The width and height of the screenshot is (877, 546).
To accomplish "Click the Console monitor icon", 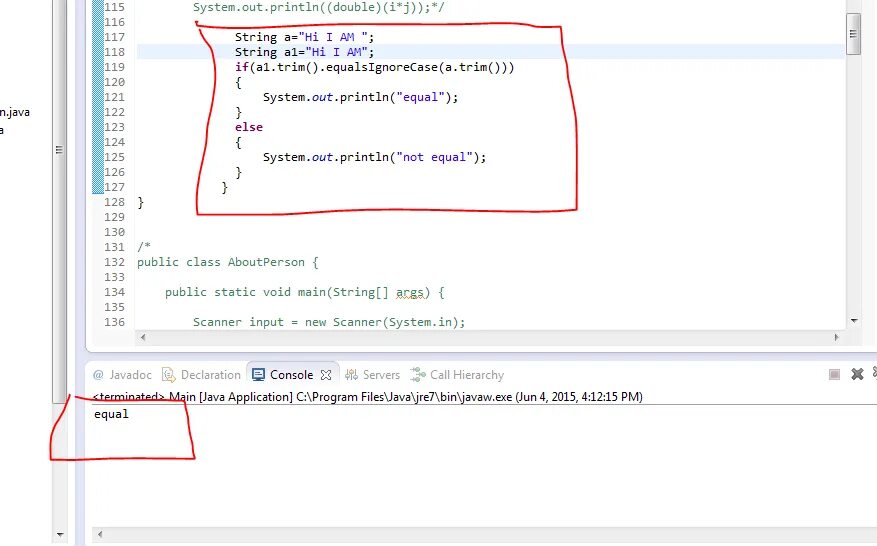I will tap(258, 375).
